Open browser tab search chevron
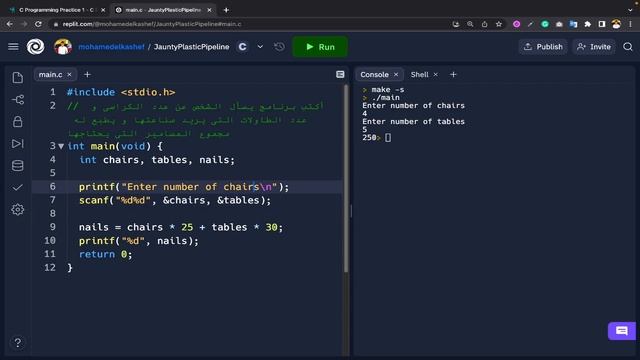The width and height of the screenshot is (640, 360). pyautogui.click(x=631, y=10)
